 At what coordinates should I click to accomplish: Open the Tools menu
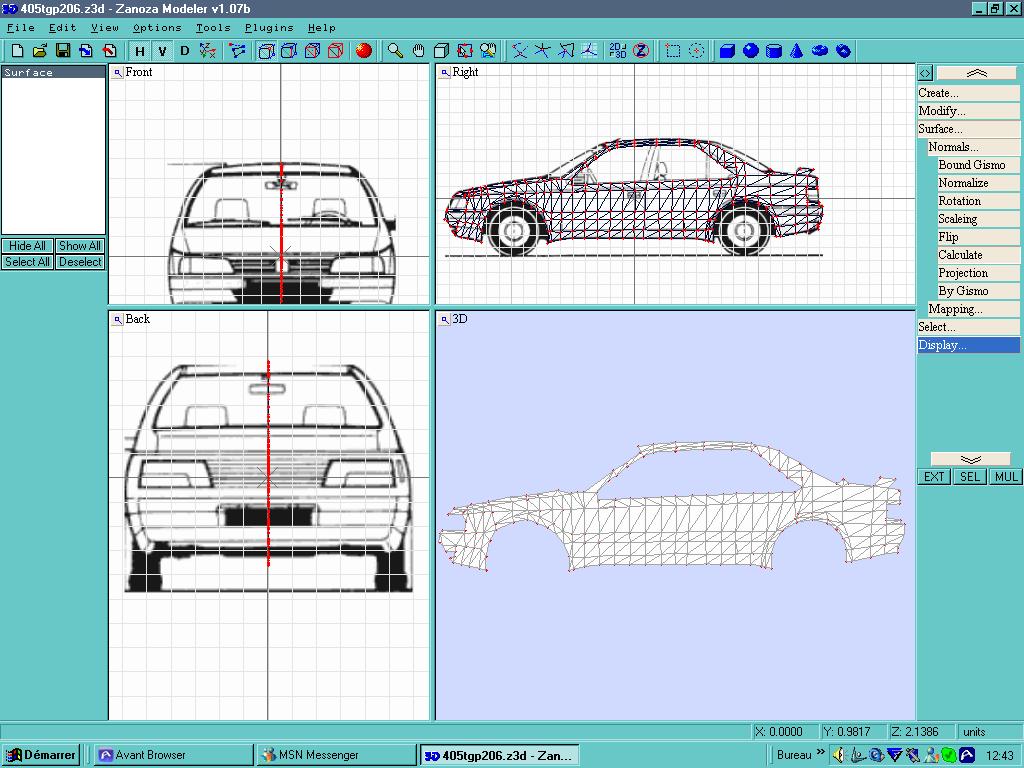(213, 28)
